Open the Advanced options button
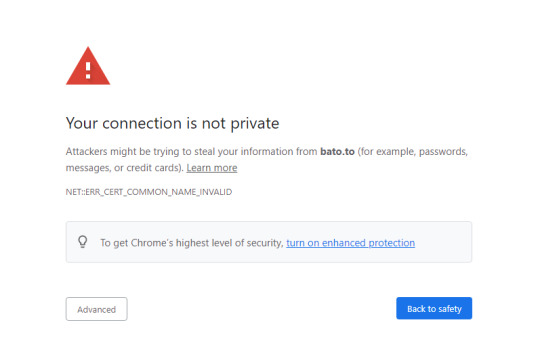 coord(96,309)
